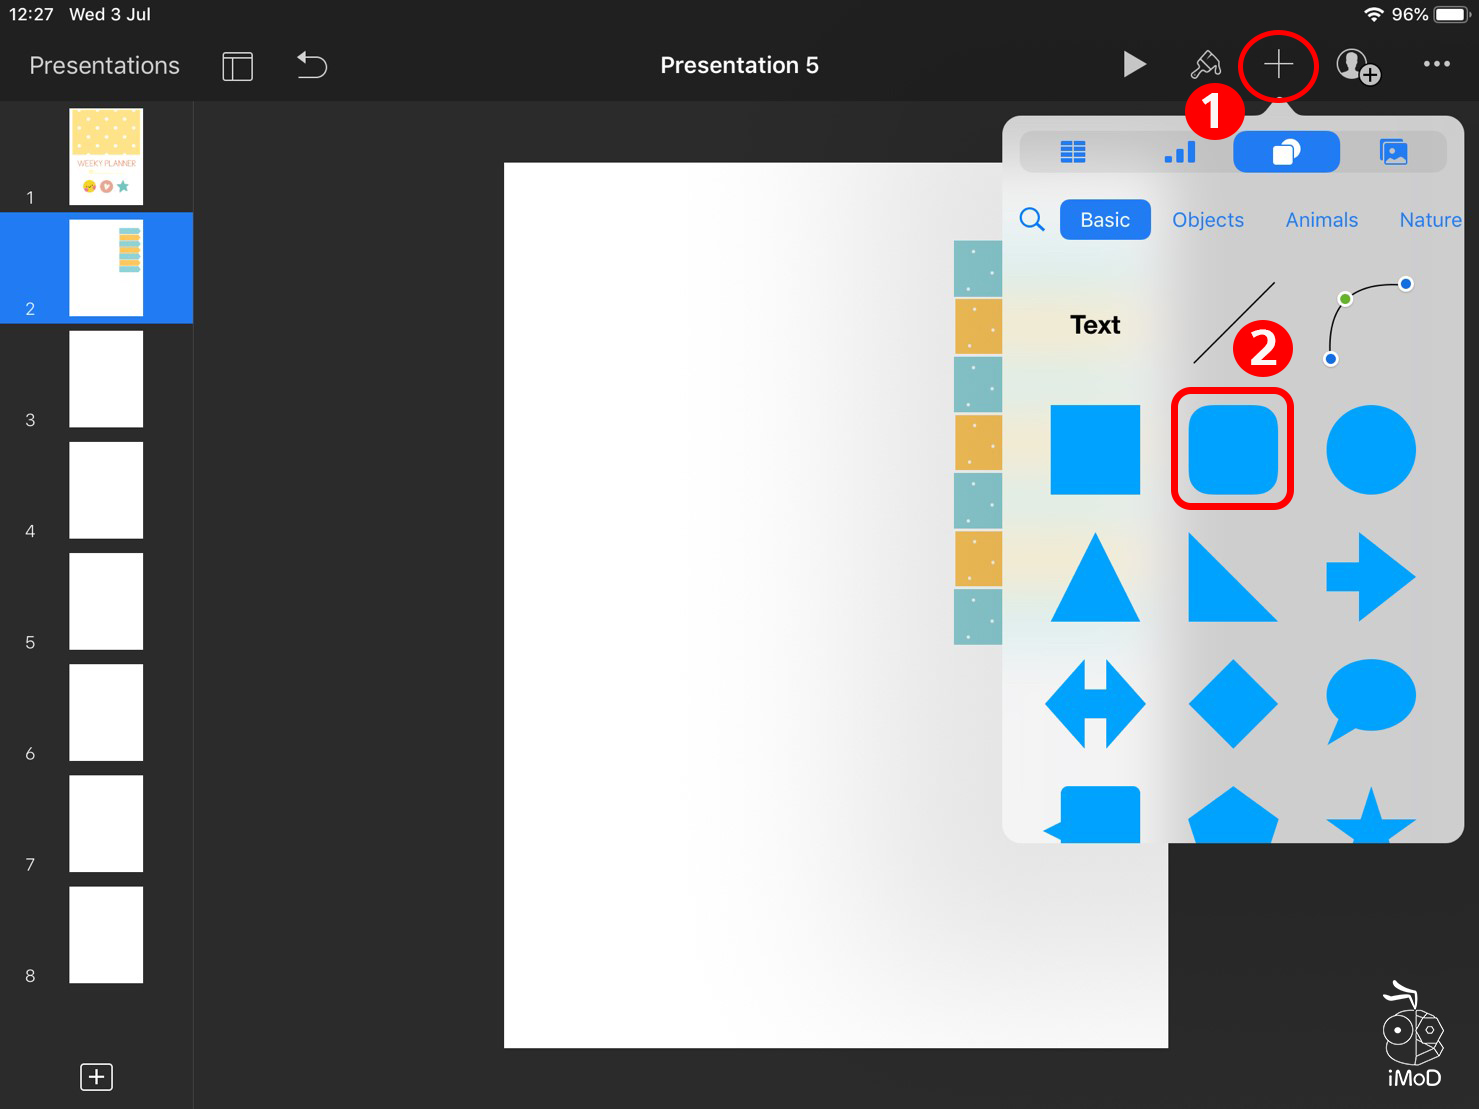This screenshot has width=1479, height=1109.
Task: Select the Animals shape category
Action: coord(1321,220)
